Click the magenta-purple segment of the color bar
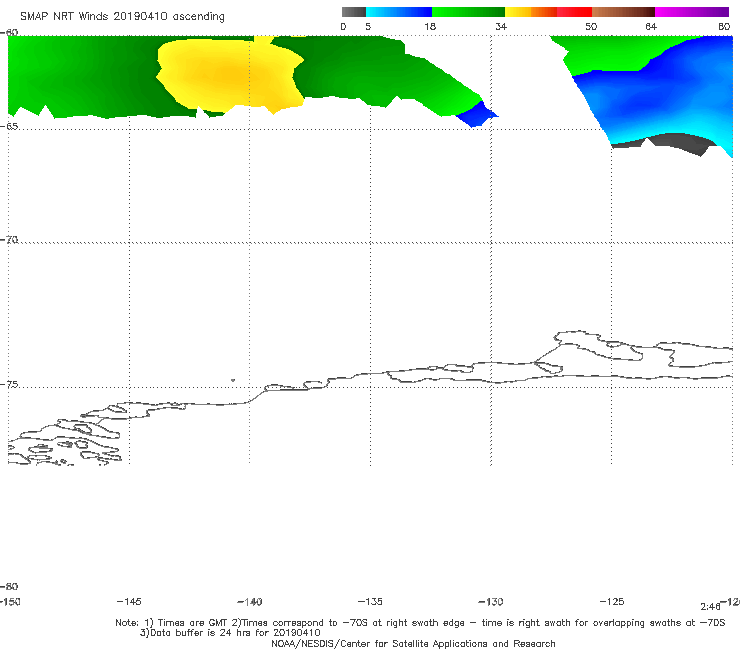740x650 pixels. coord(692,12)
